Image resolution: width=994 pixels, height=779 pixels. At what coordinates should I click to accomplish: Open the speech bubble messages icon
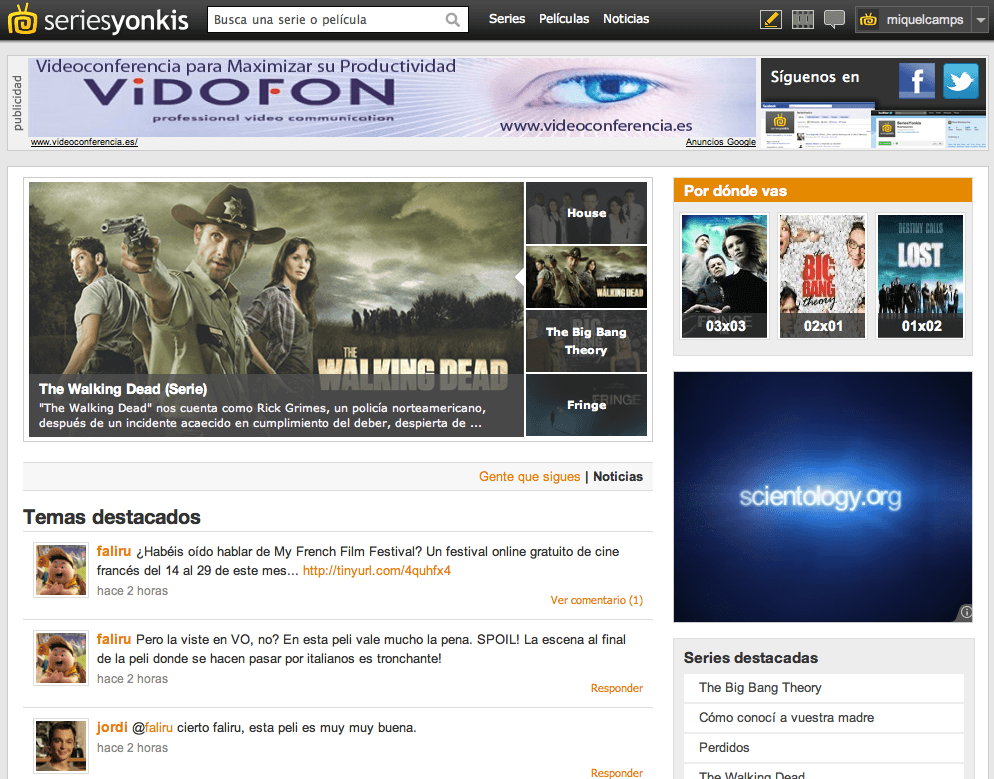click(834, 19)
